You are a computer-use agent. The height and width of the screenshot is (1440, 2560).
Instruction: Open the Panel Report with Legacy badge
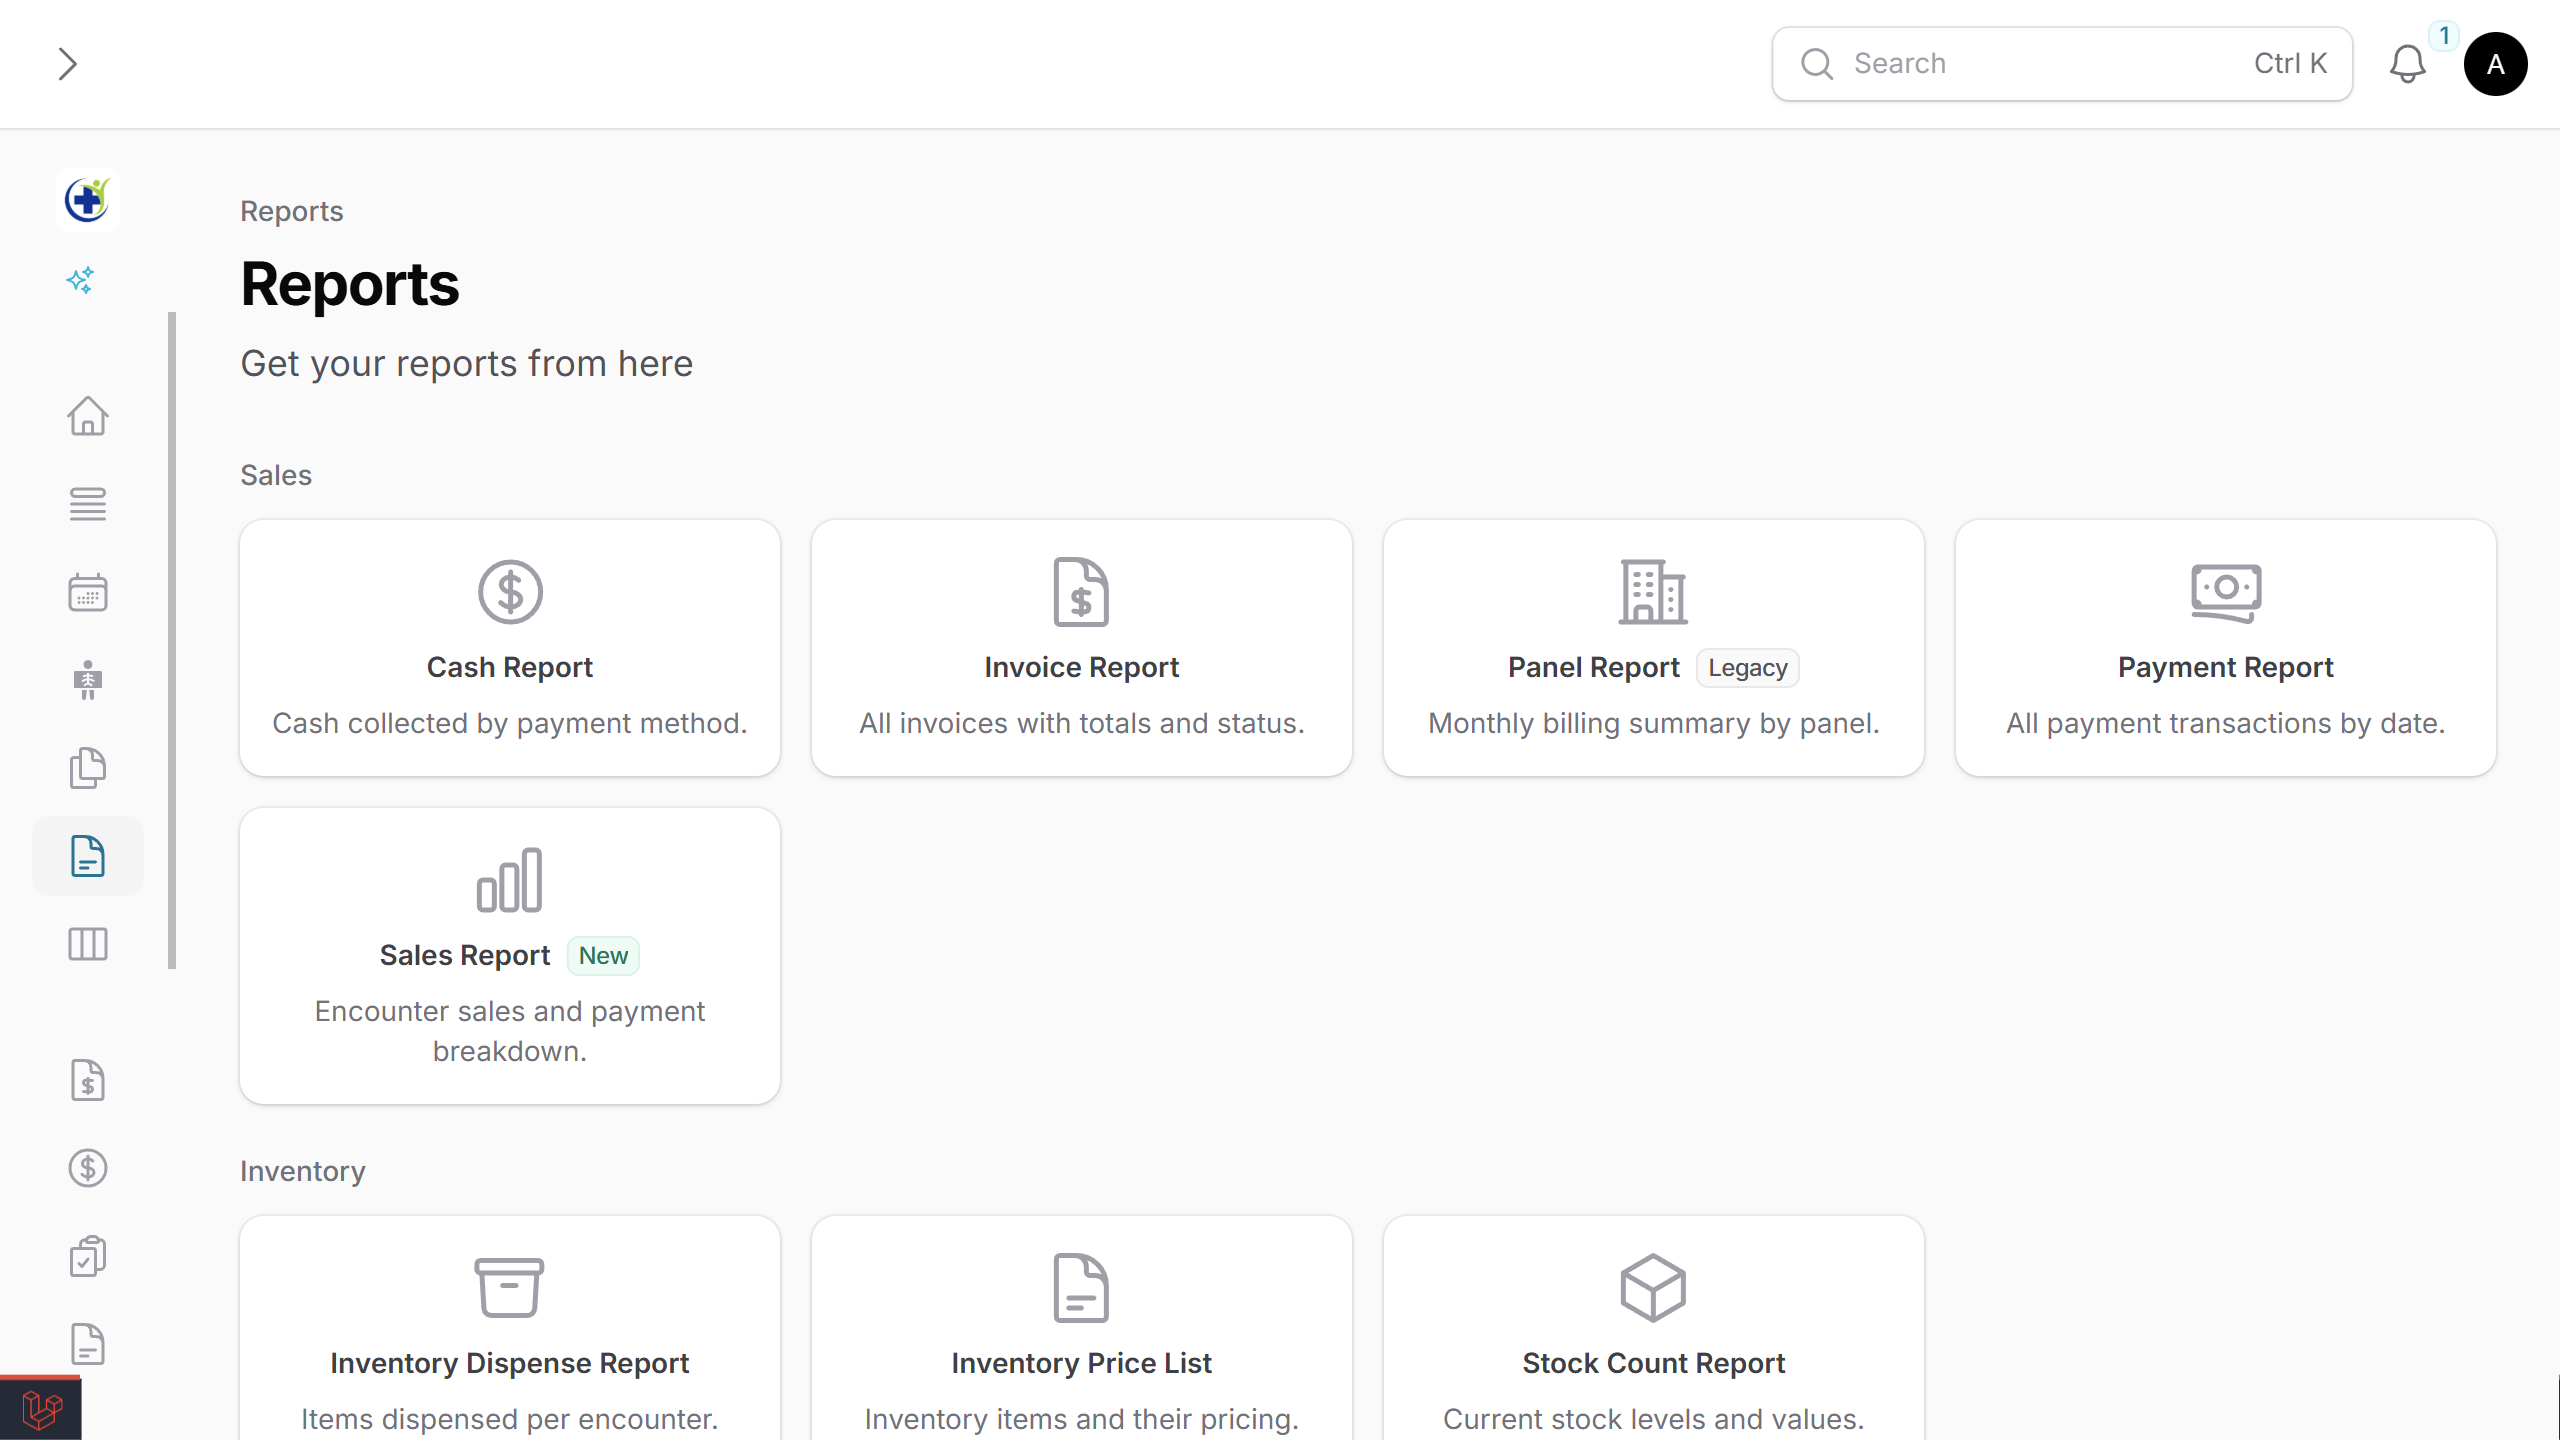click(x=1653, y=648)
